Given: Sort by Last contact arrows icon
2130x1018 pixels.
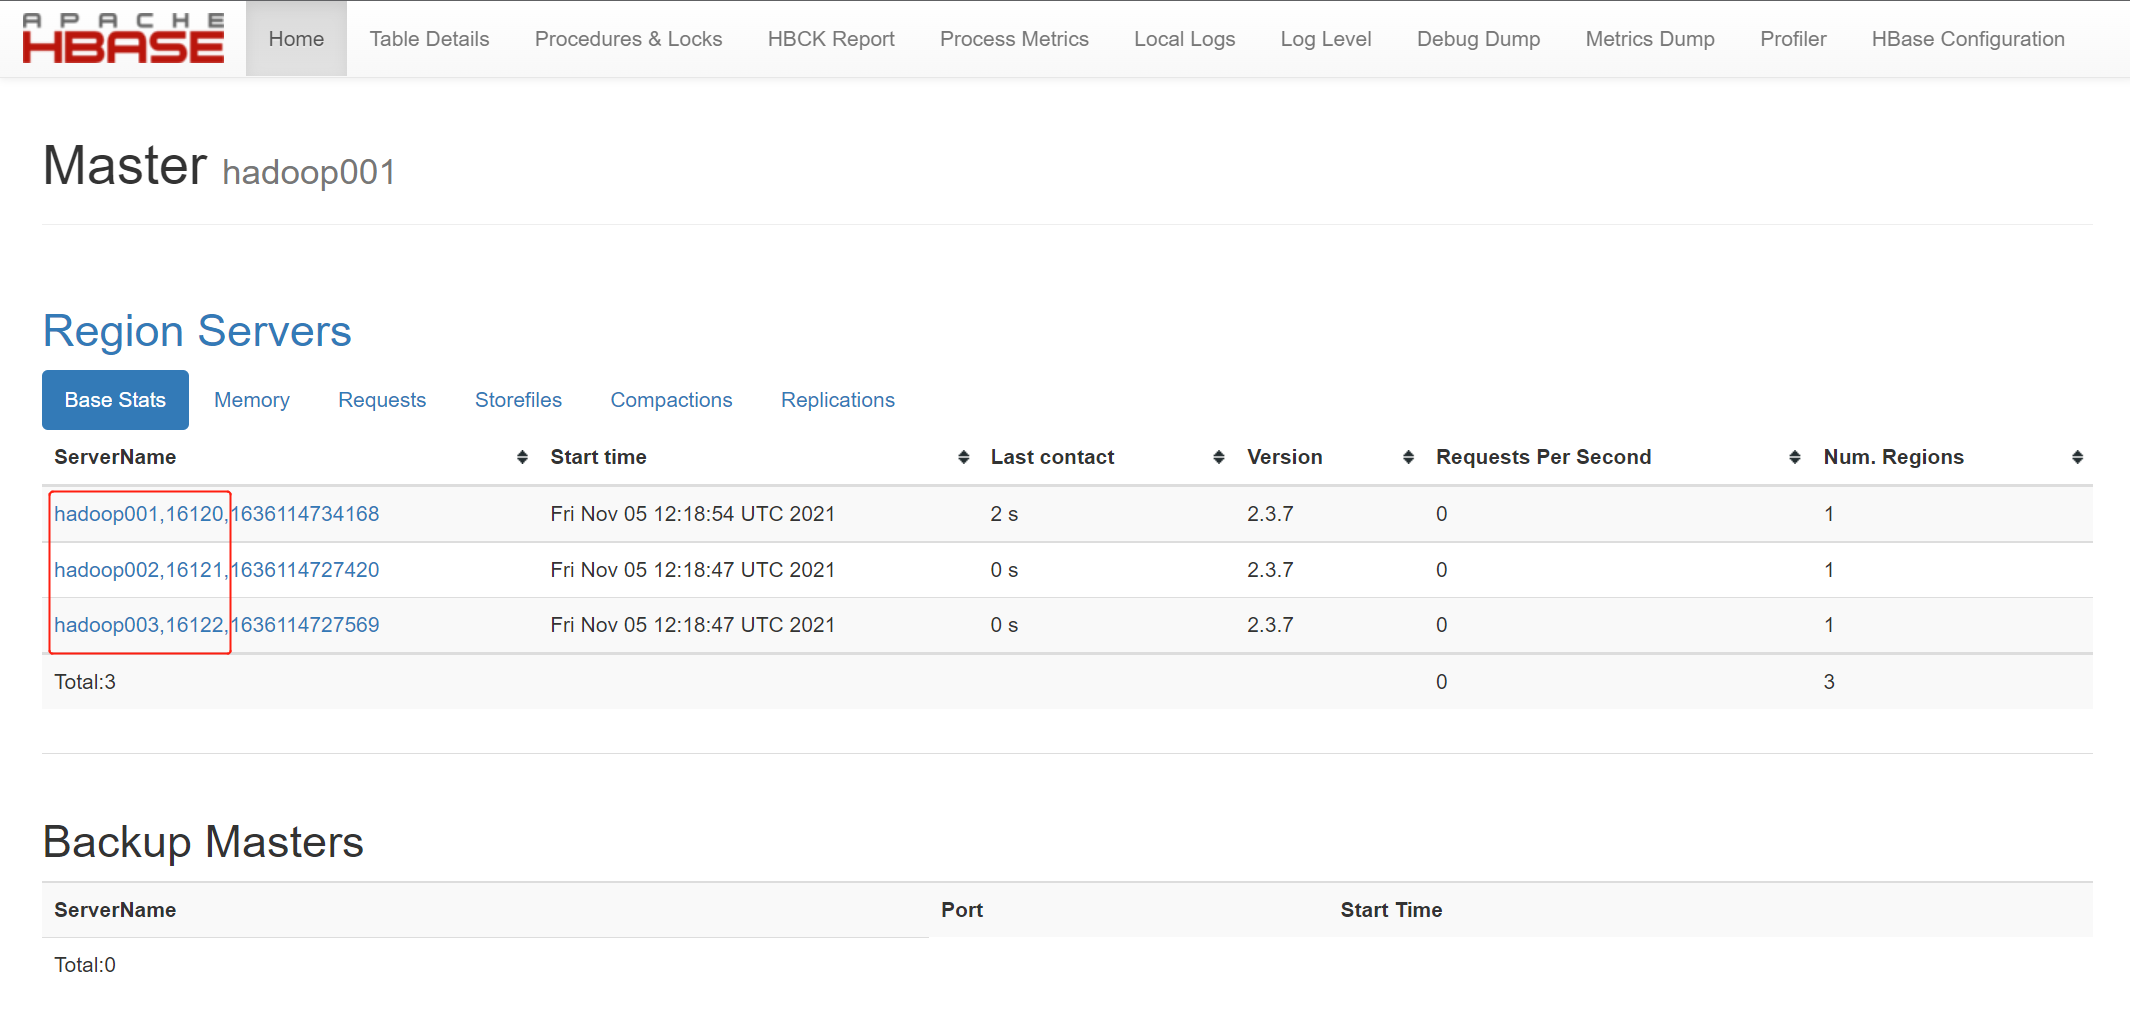Looking at the screenshot, I should point(1219,457).
